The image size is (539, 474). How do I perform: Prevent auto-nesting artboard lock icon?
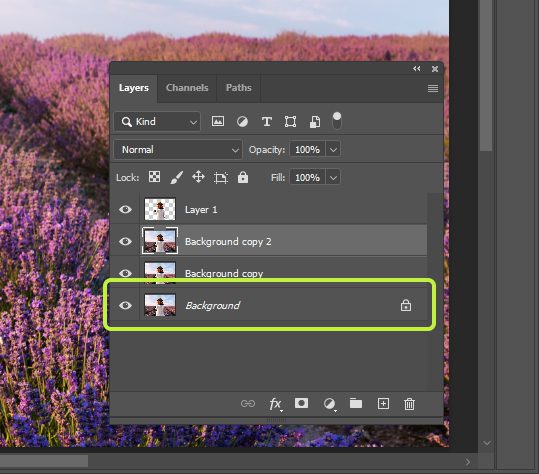[221, 177]
